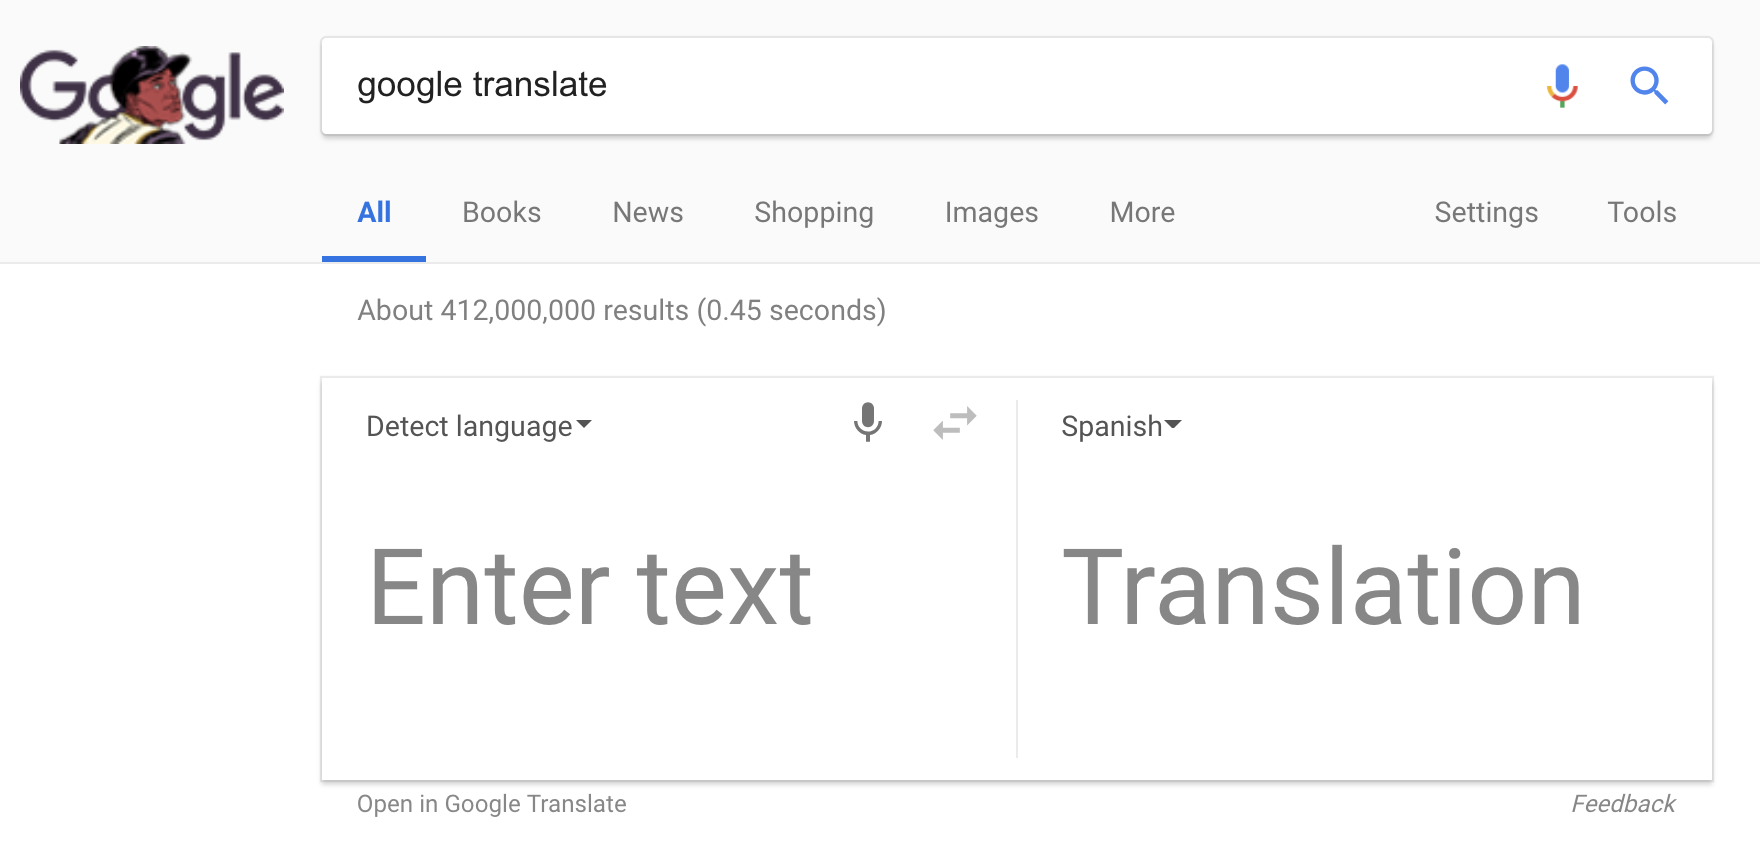1760x842 pixels.
Task: Switch to the Books tab
Action: point(501,213)
